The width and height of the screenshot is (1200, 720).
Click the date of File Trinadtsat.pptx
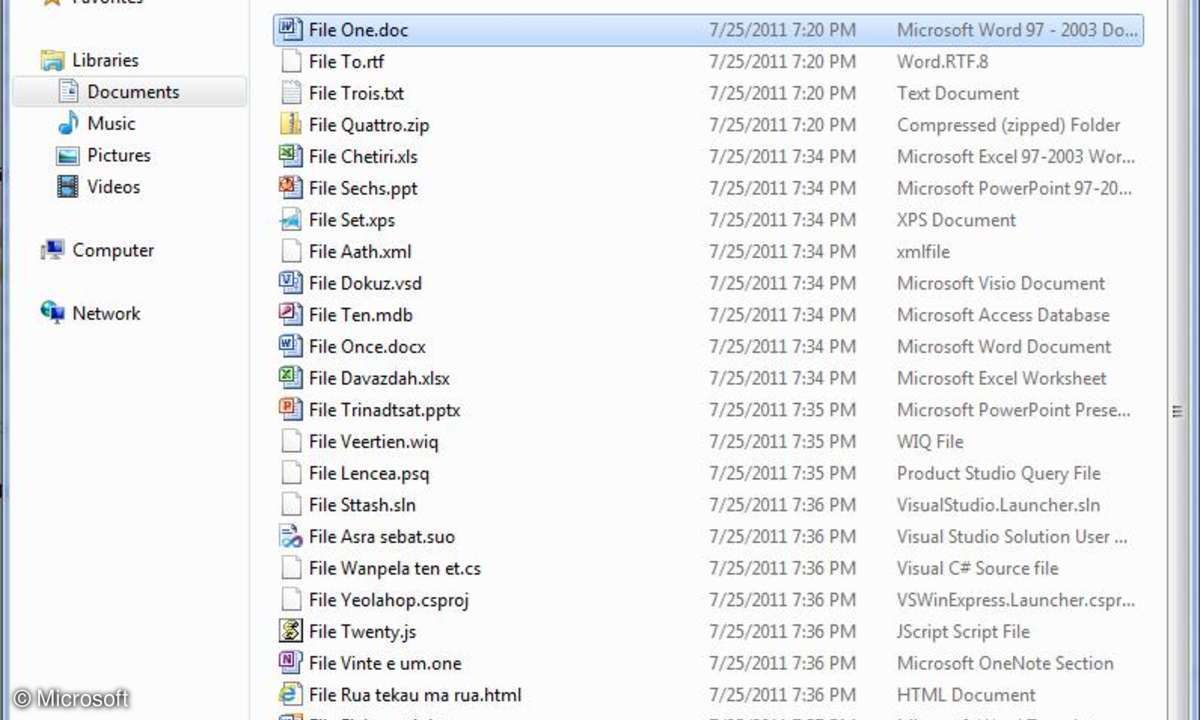[x=782, y=410]
